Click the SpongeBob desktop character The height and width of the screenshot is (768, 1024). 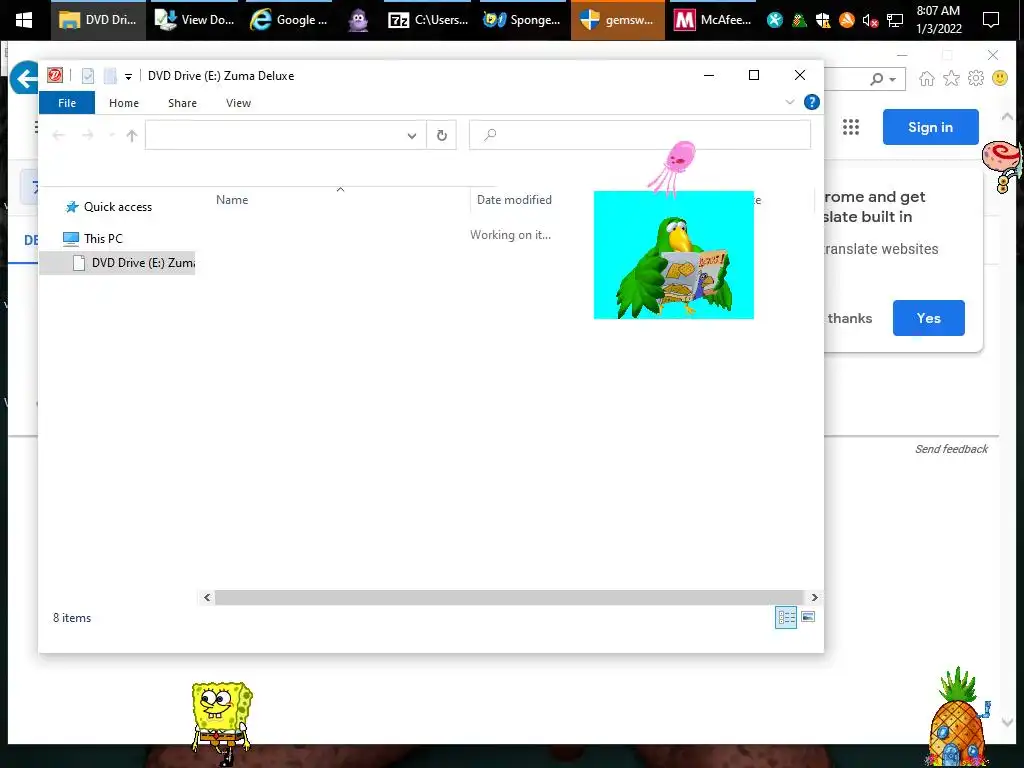coord(221,723)
